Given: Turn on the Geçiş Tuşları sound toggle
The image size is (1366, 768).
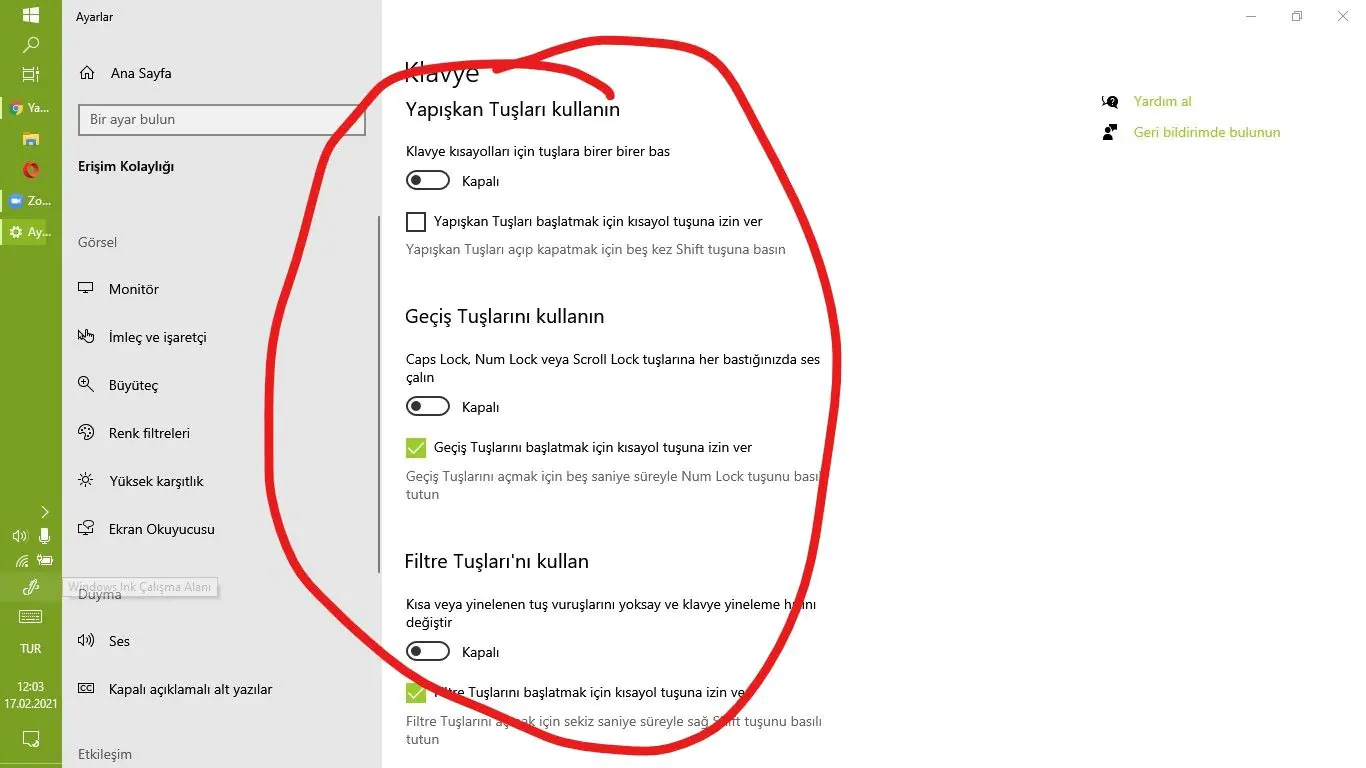Looking at the screenshot, I should point(428,407).
